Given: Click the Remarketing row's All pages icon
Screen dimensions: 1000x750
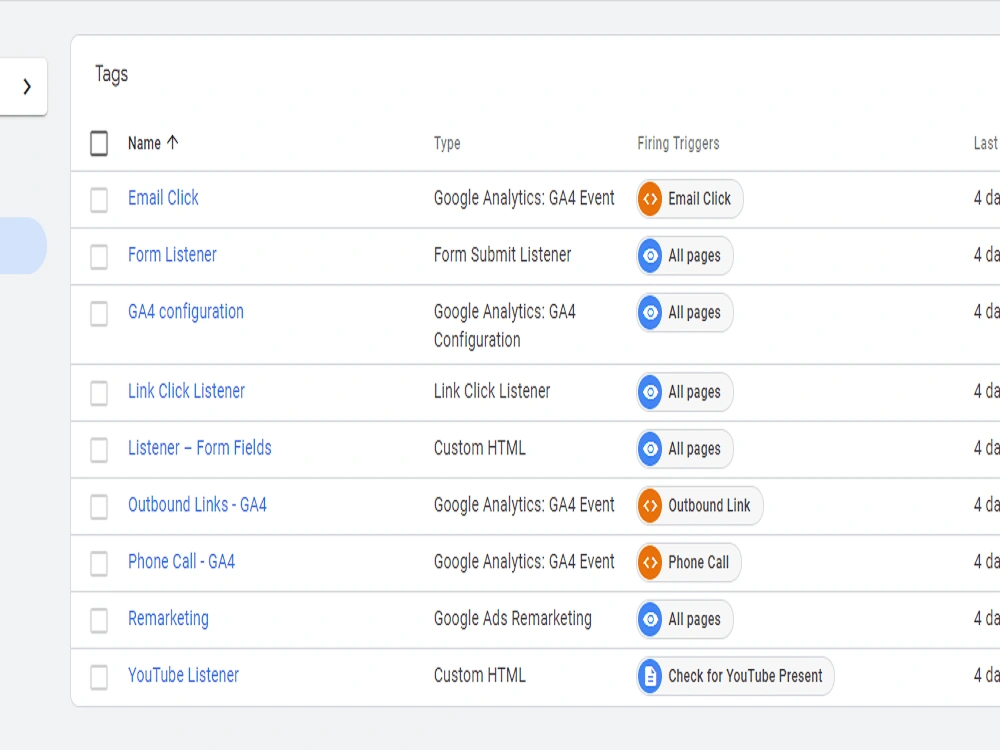Looking at the screenshot, I should (x=650, y=619).
